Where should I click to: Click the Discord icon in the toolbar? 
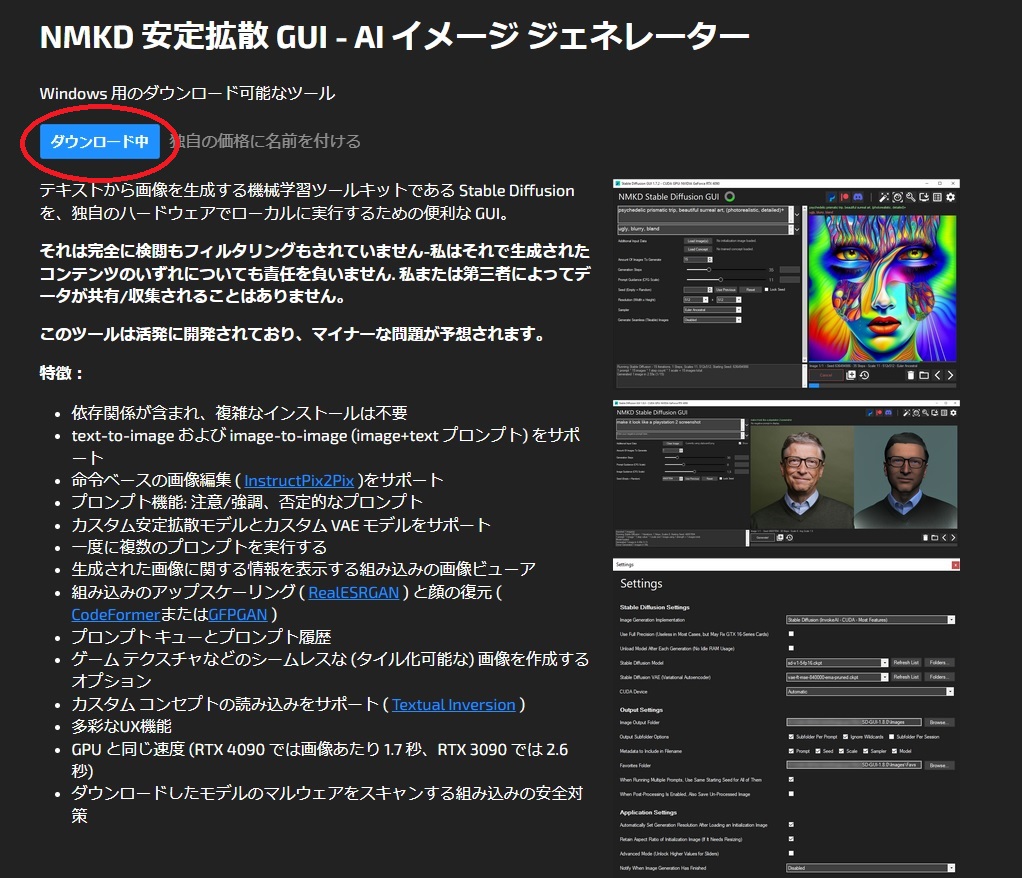click(x=858, y=197)
